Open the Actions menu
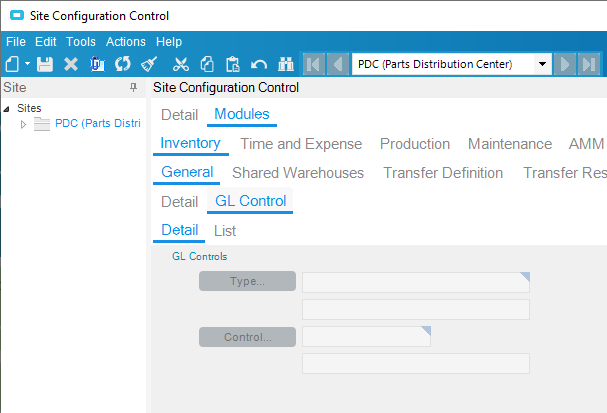 pos(126,42)
